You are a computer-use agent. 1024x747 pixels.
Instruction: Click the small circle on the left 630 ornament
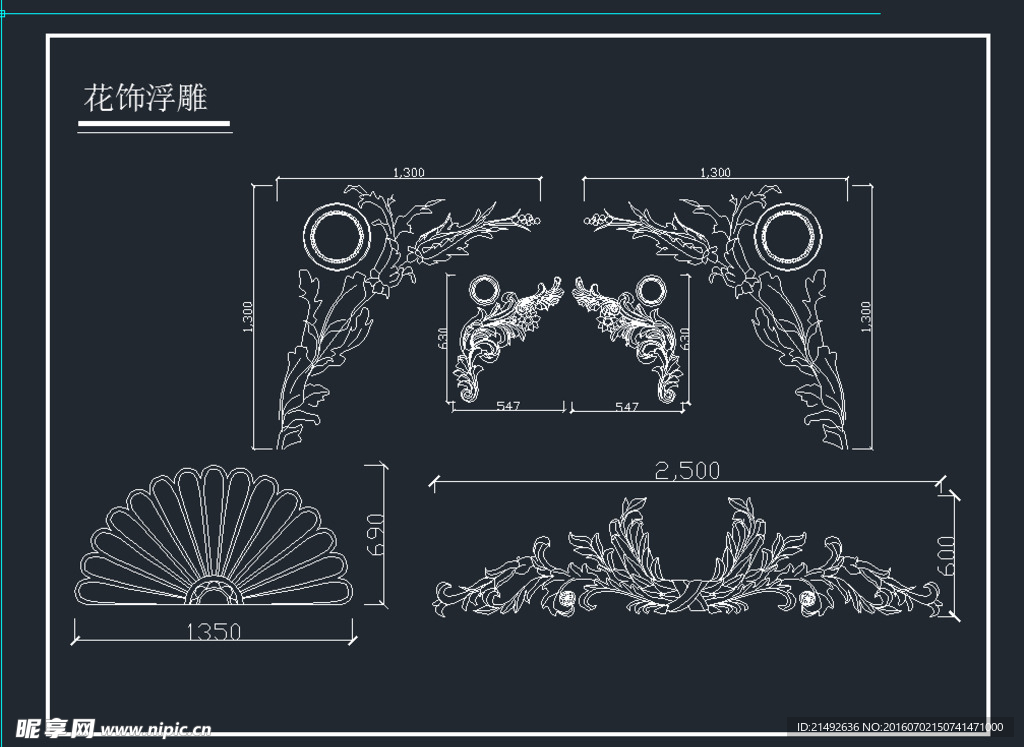[x=484, y=289]
